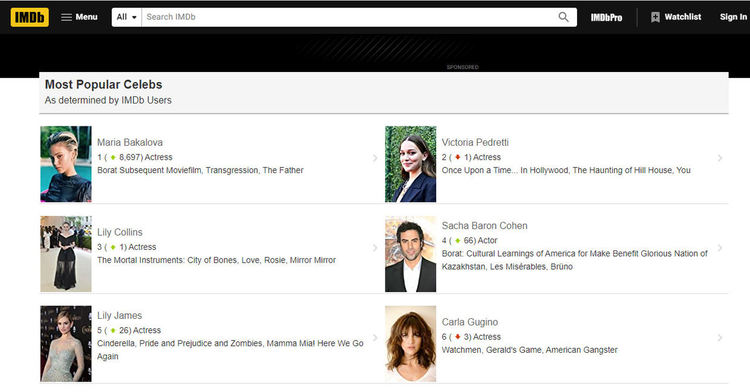Select the Watchlist menu text

click(x=683, y=17)
